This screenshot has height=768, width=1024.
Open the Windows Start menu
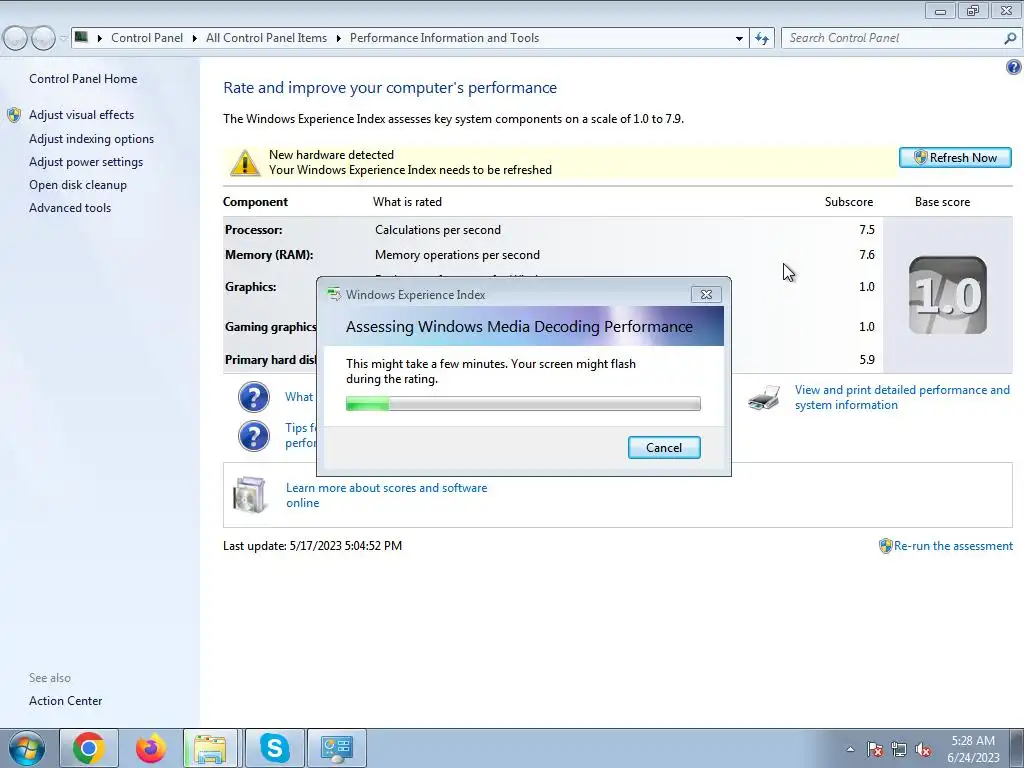[x=26, y=748]
